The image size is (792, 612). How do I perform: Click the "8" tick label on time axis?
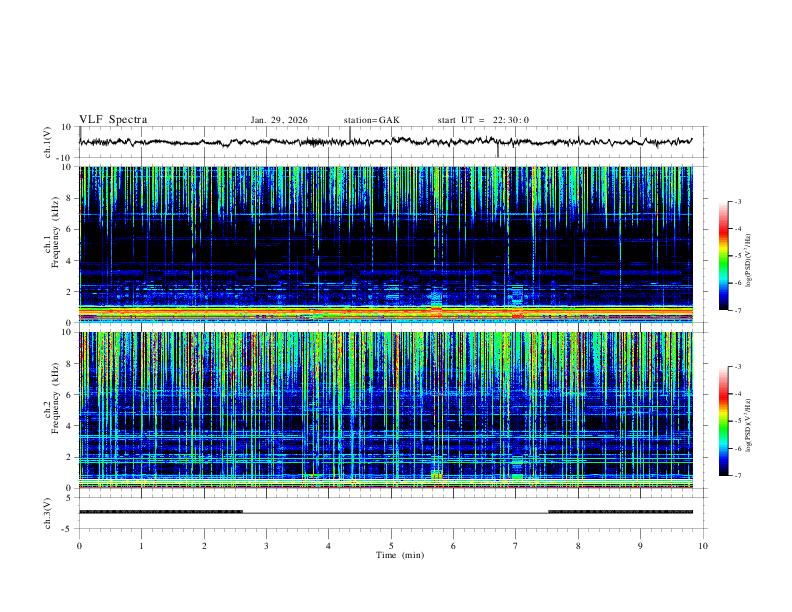[x=578, y=546]
